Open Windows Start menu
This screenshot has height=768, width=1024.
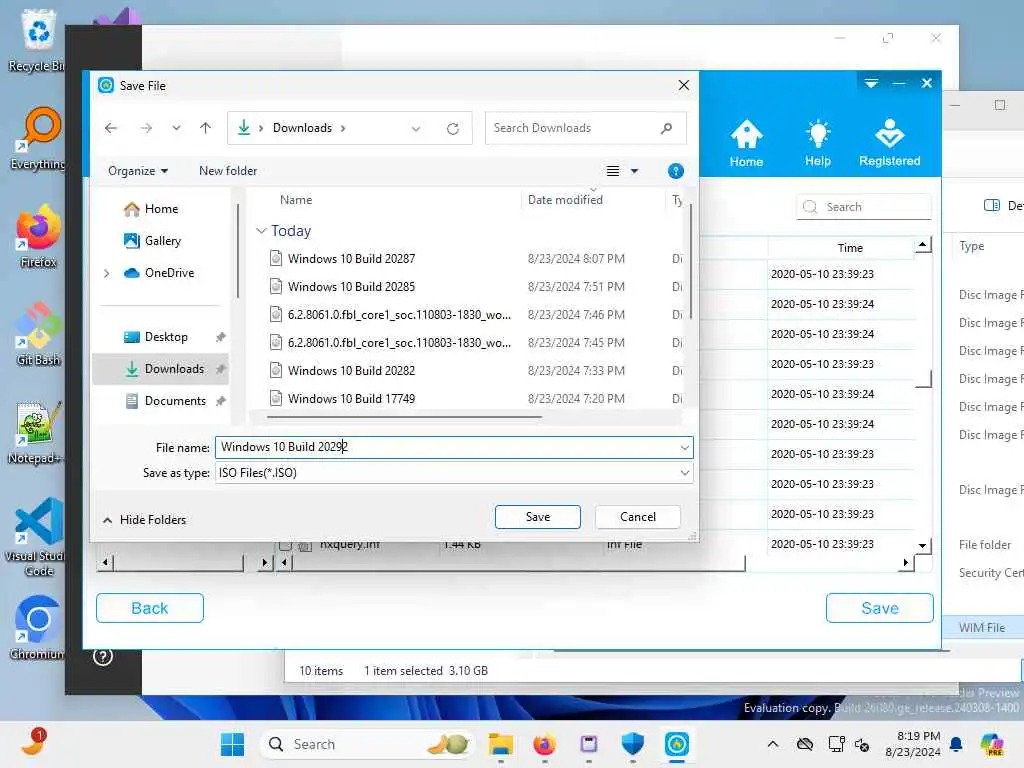coord(232,744)
